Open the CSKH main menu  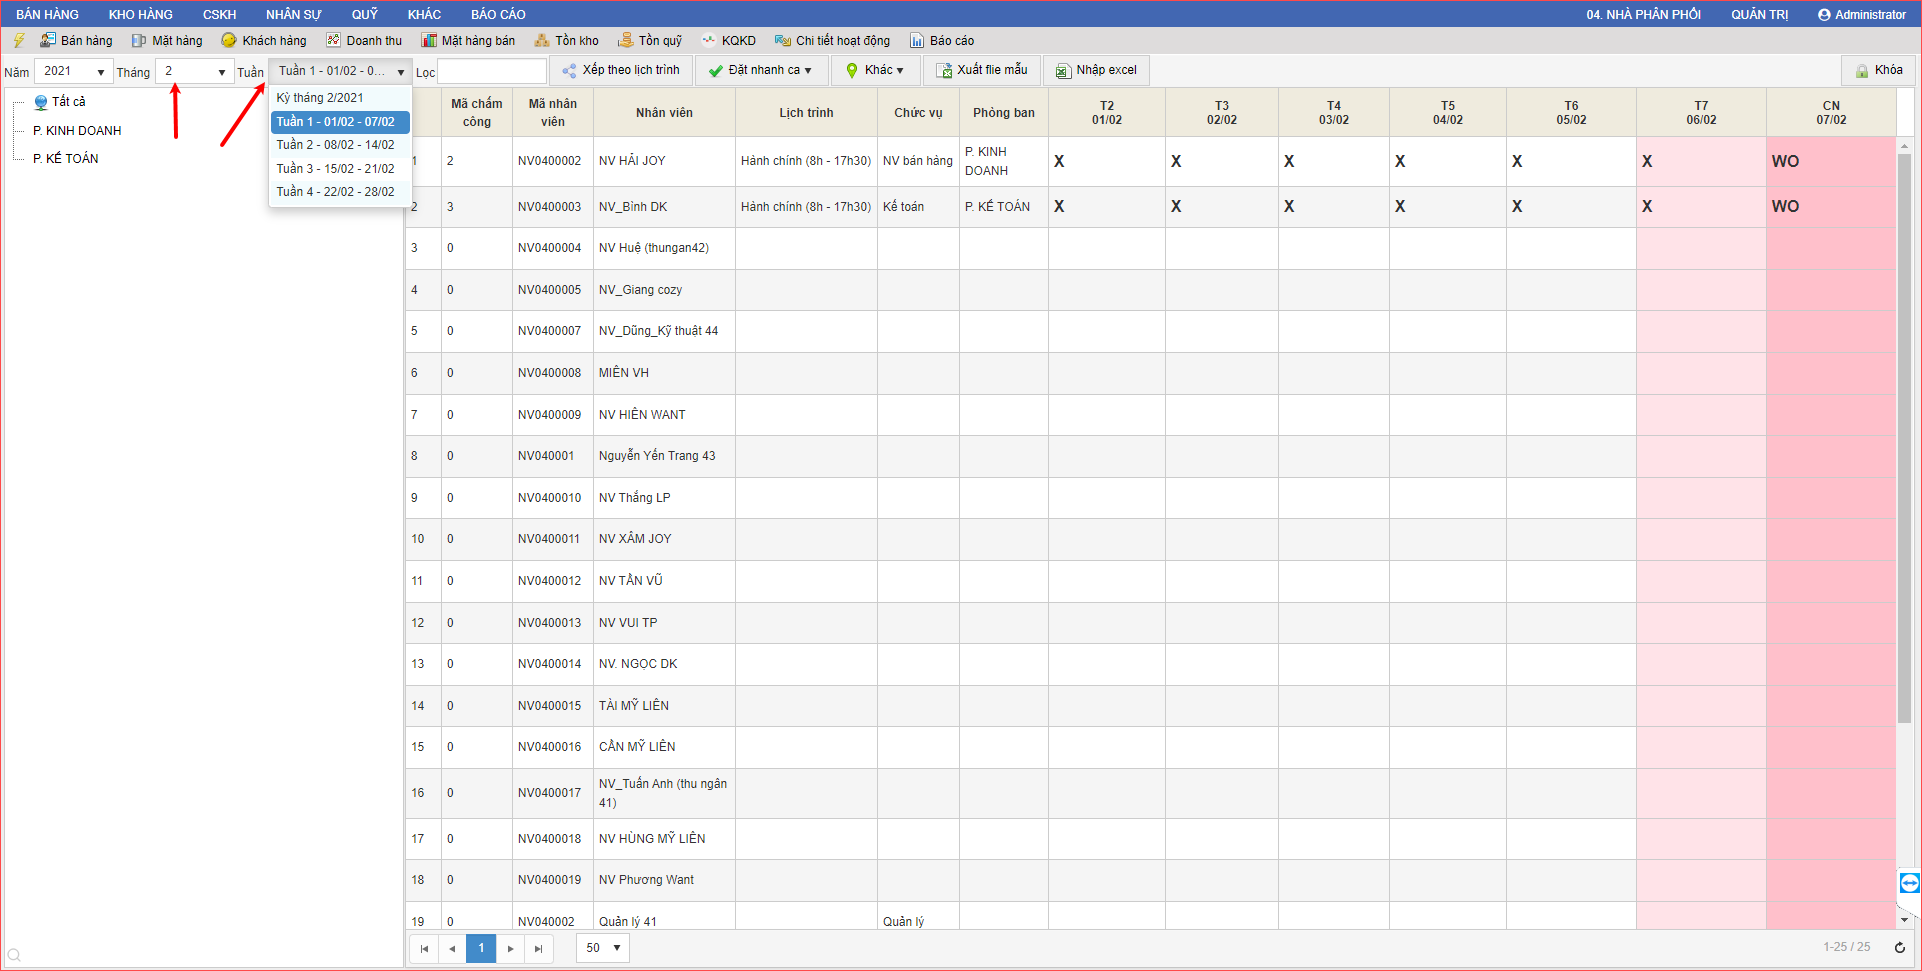[x=220, y=14]
